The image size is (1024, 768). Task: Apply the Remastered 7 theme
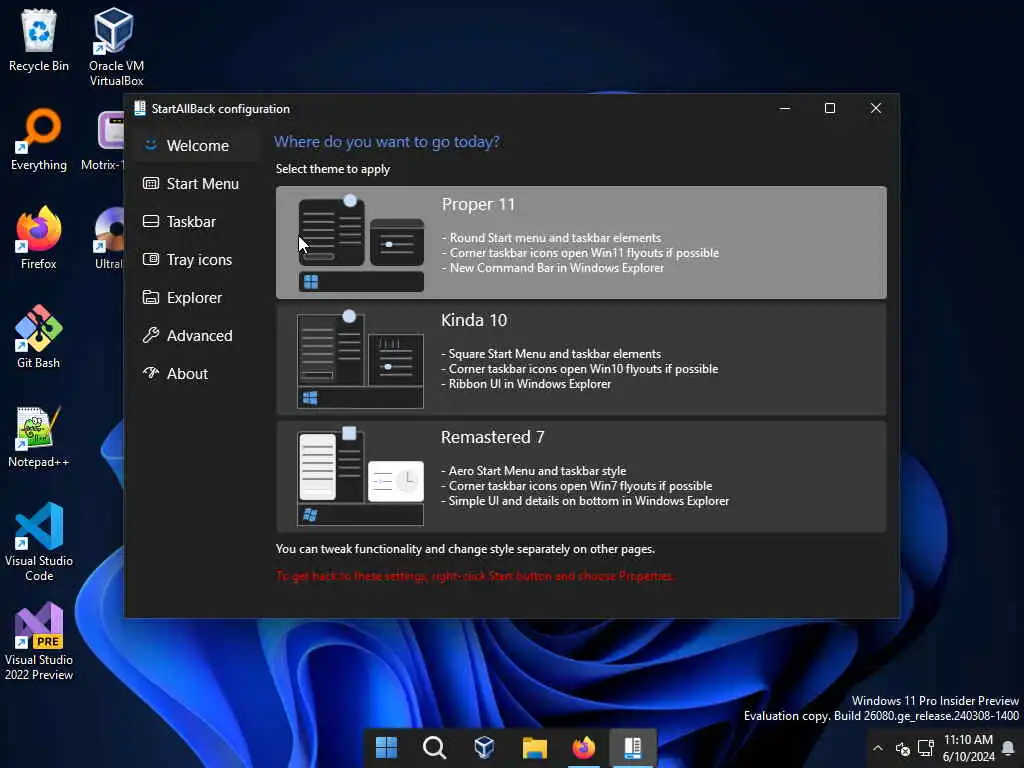tap(581, 476)
